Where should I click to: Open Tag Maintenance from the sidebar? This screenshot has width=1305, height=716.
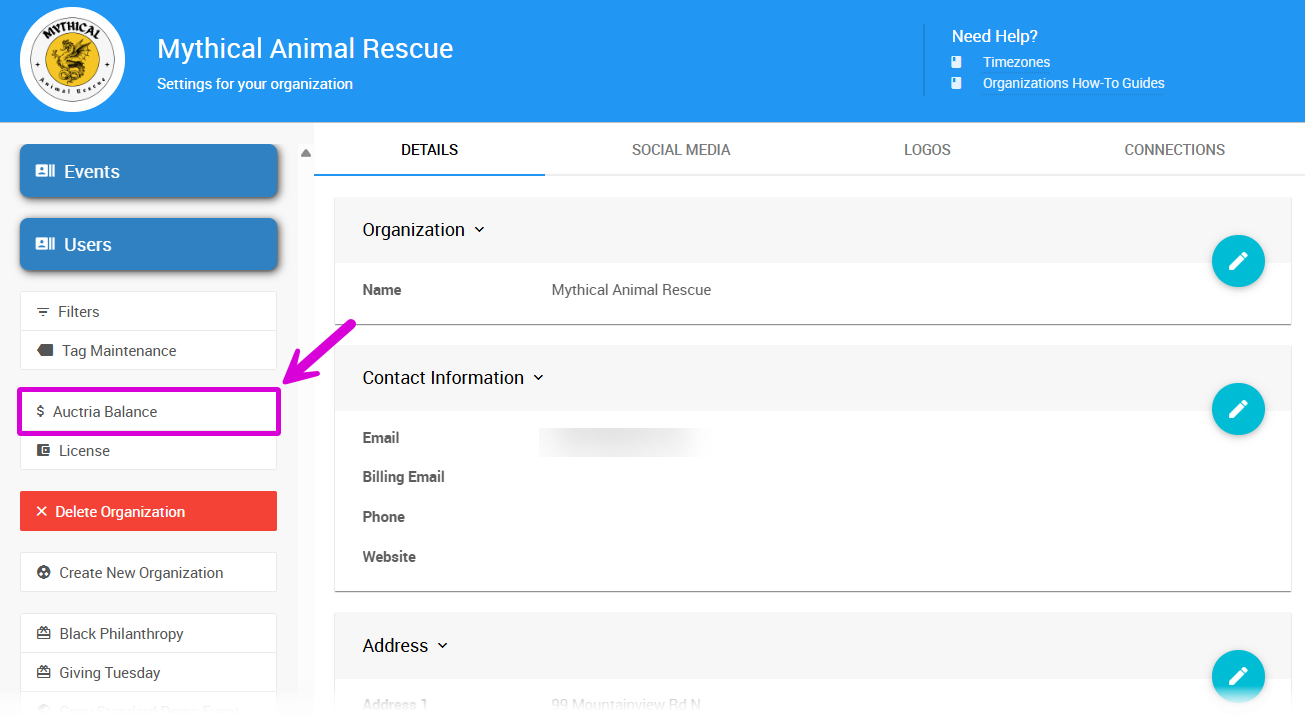pyautogui.click(x=148, y=351)
